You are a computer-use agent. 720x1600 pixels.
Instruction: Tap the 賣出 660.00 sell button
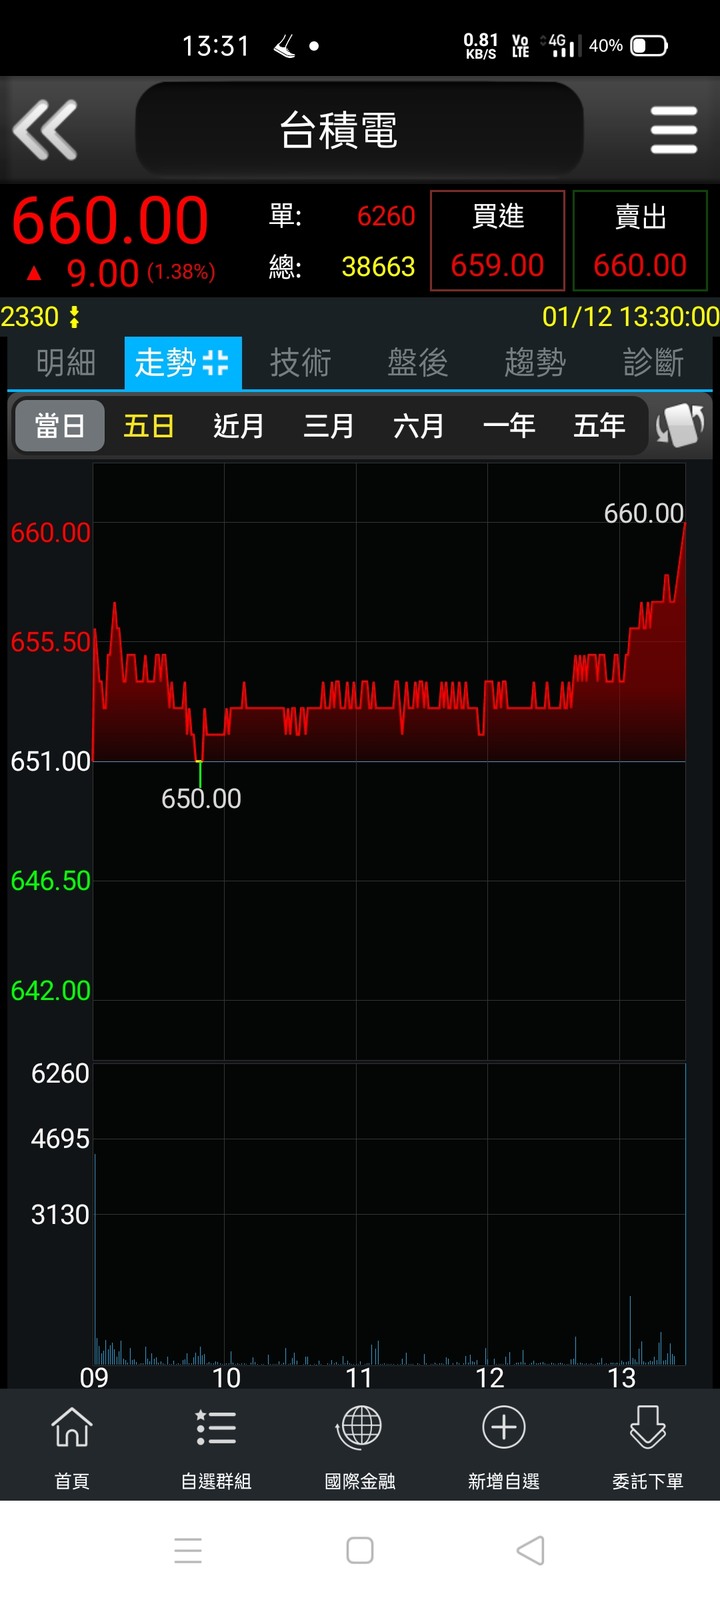(640, 241)
